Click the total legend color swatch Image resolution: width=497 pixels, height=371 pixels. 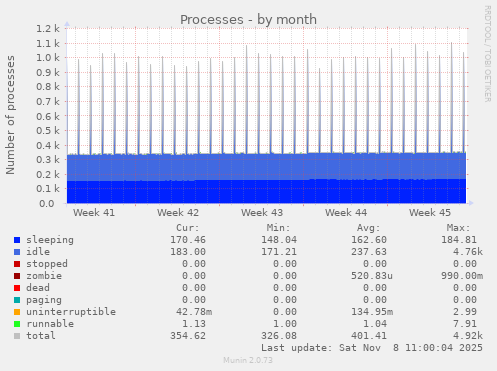[x=17, y=336]
